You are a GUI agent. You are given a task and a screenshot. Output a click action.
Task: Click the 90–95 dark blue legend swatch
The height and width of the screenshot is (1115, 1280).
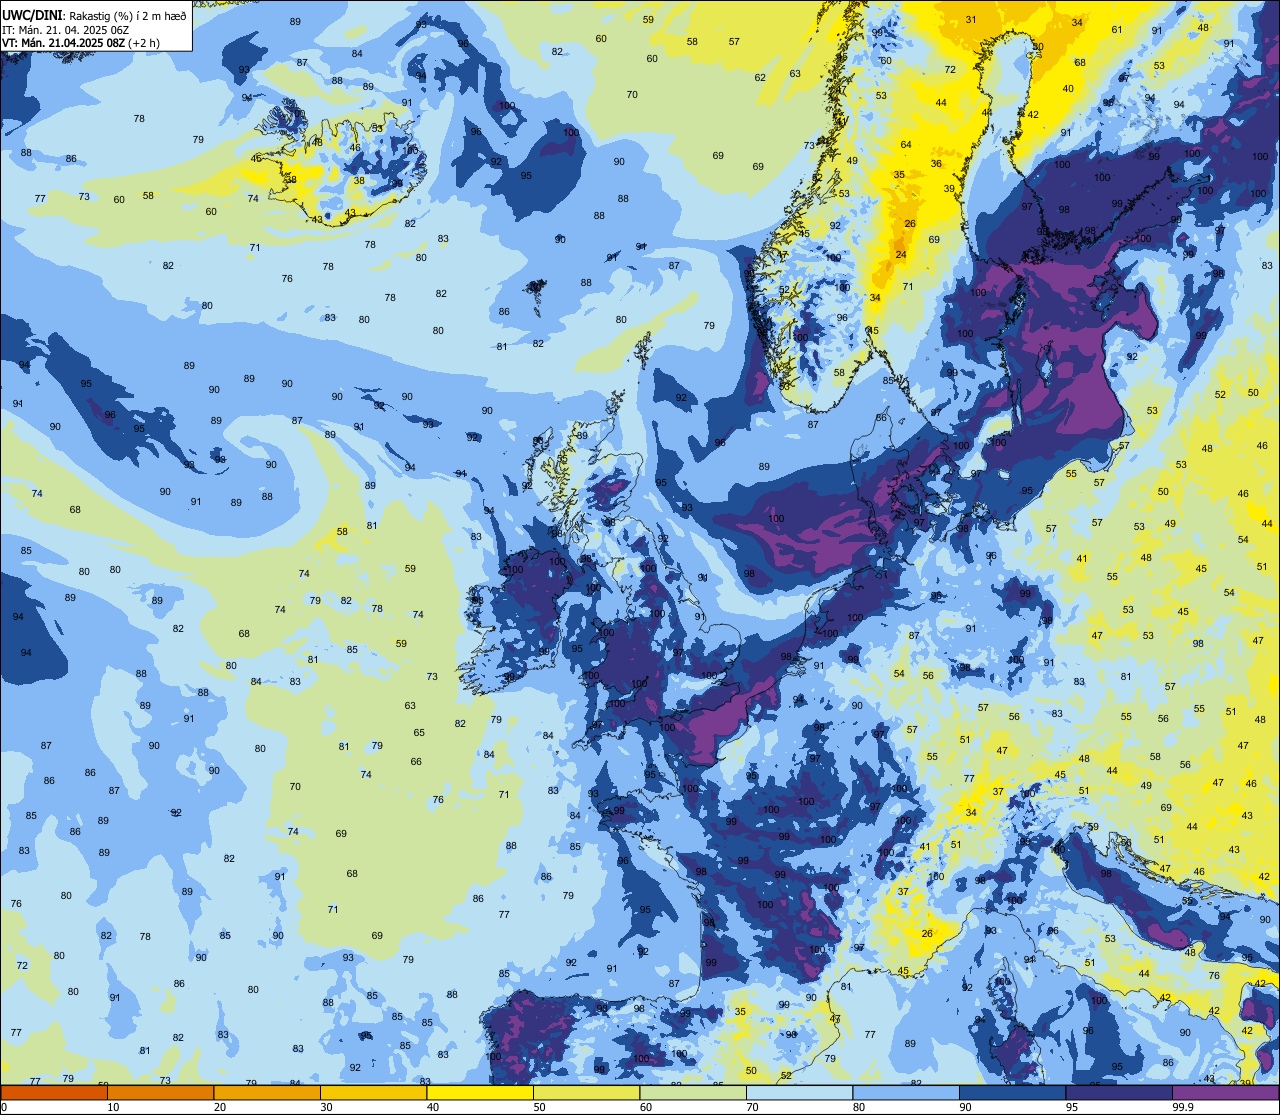point(1012,1092)
